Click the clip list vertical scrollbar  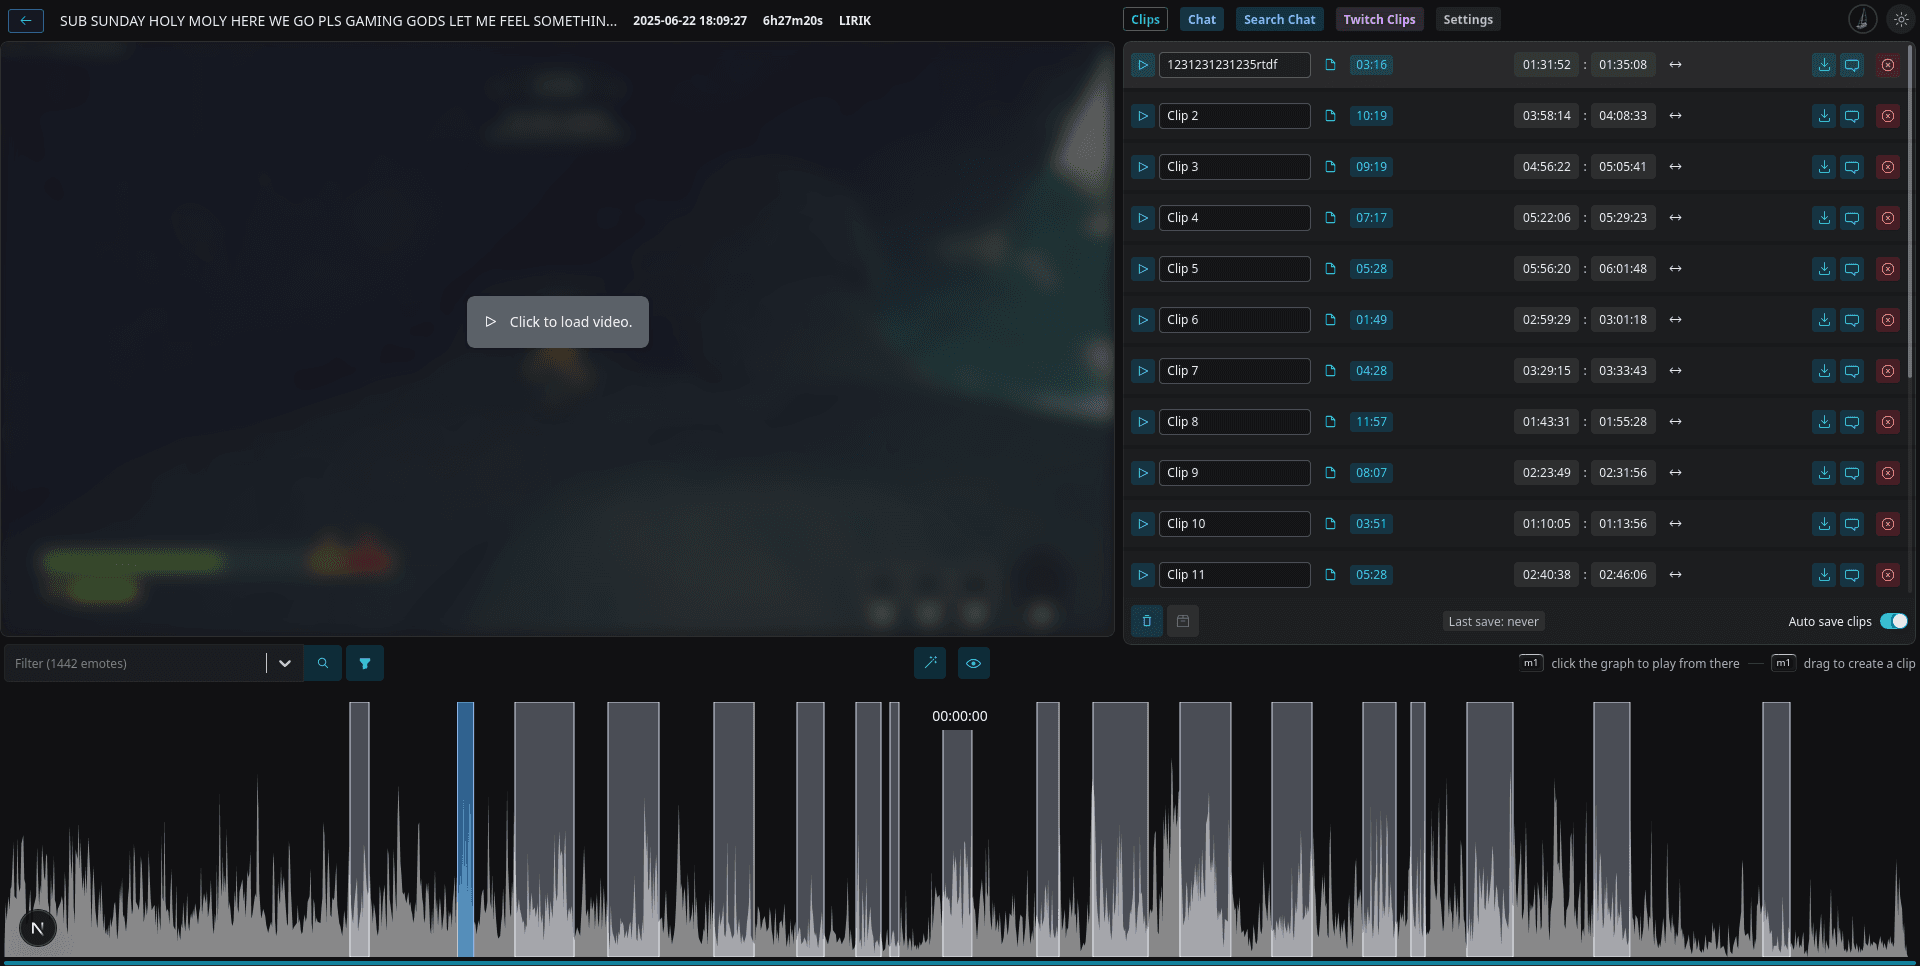point(1911,210)
